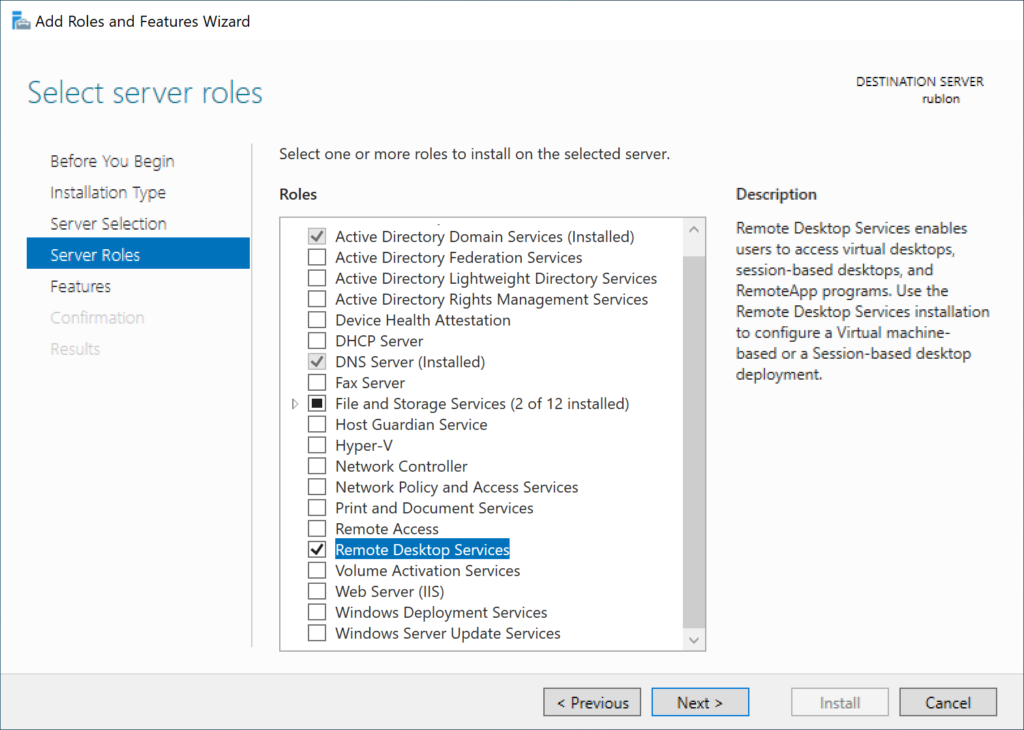Click the roles list scrollbar down arrow
This screenshot has width=1024, height=730.
[x=694, y=639]
